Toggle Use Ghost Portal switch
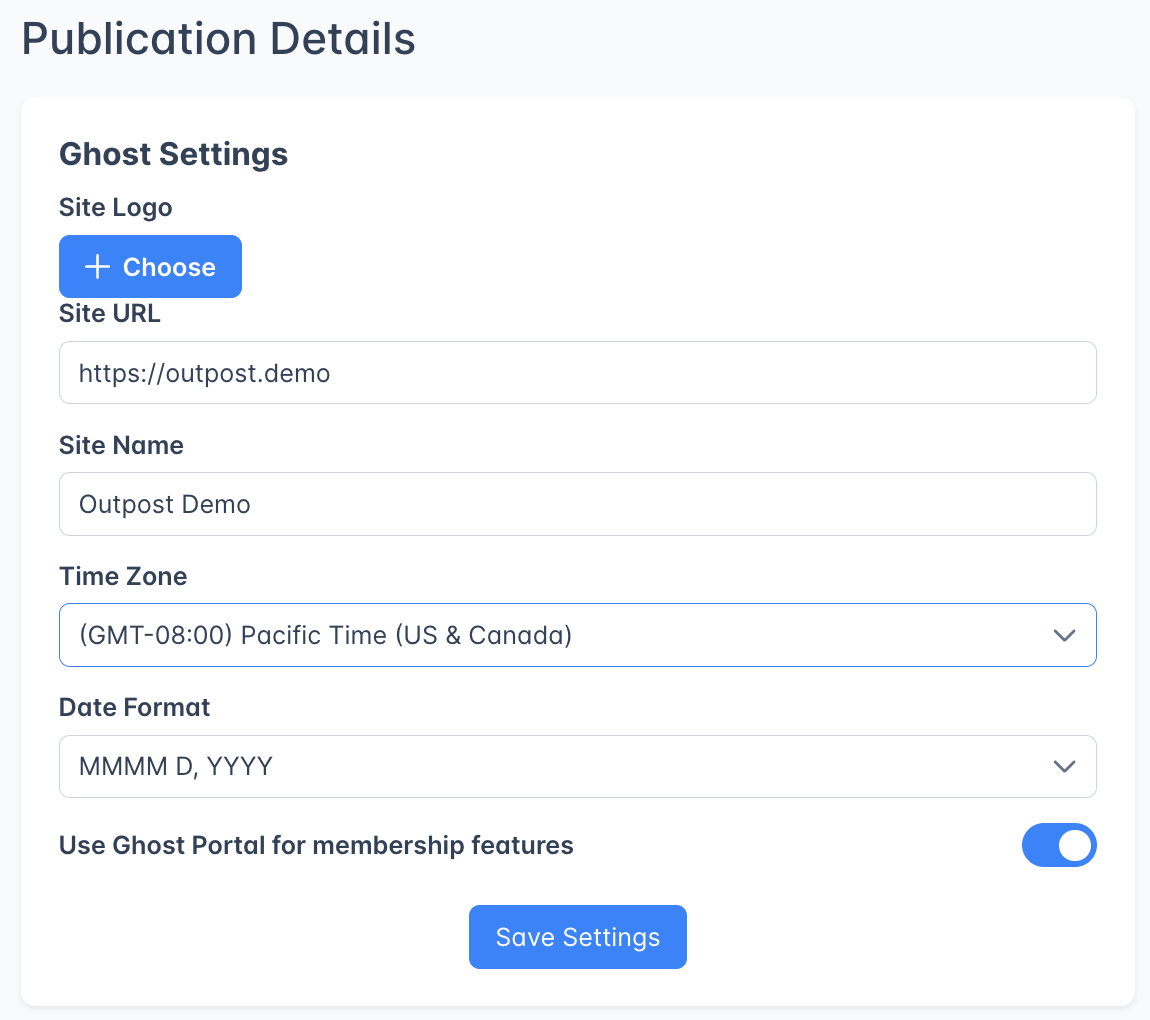 pos(1058,845)
